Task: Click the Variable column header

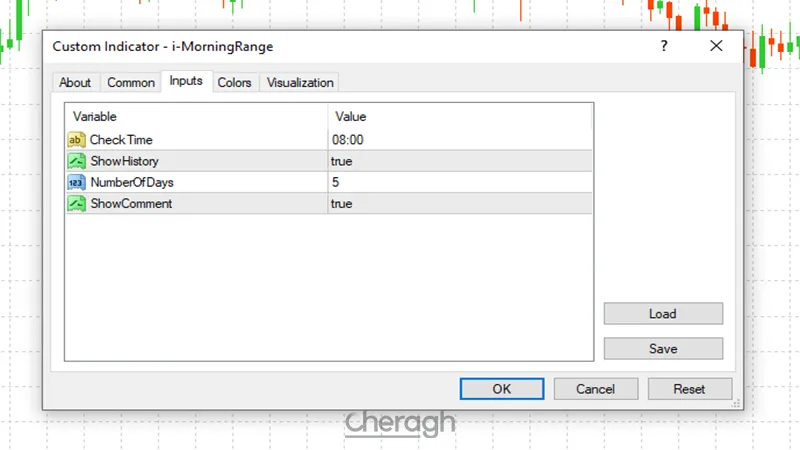Action: [196, 117]
